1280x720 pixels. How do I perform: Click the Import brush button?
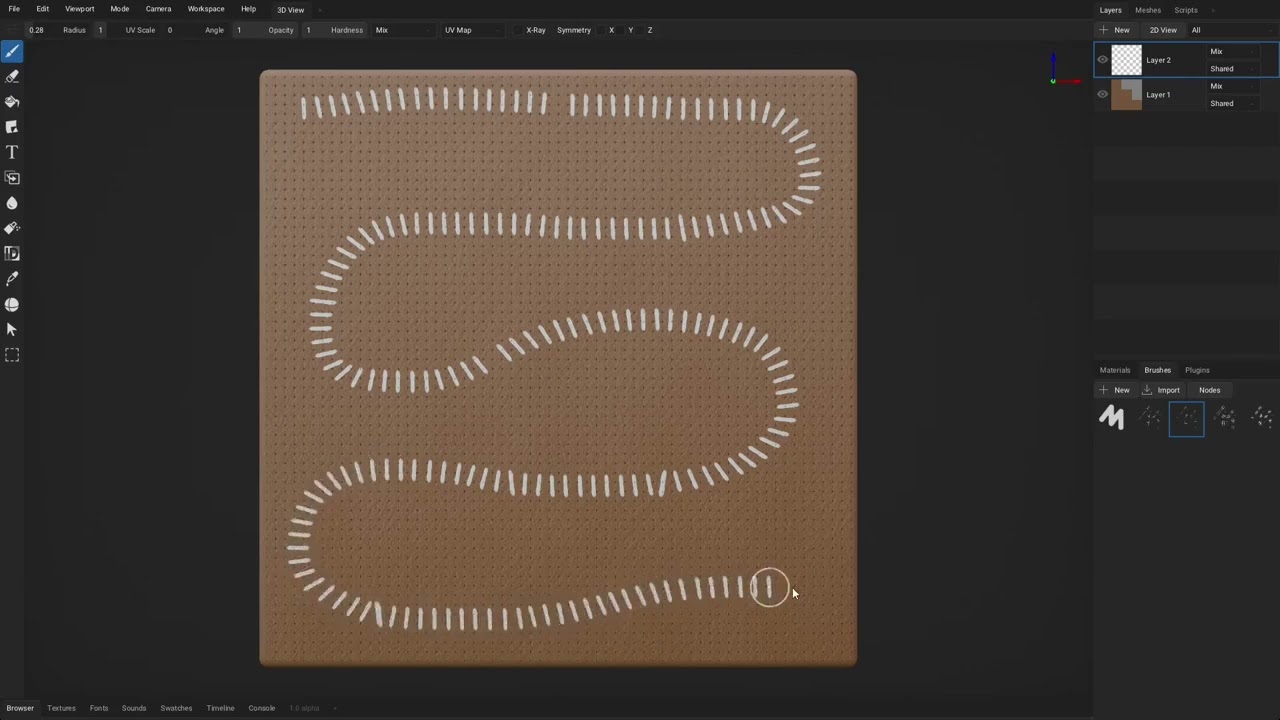point(1161,390)
